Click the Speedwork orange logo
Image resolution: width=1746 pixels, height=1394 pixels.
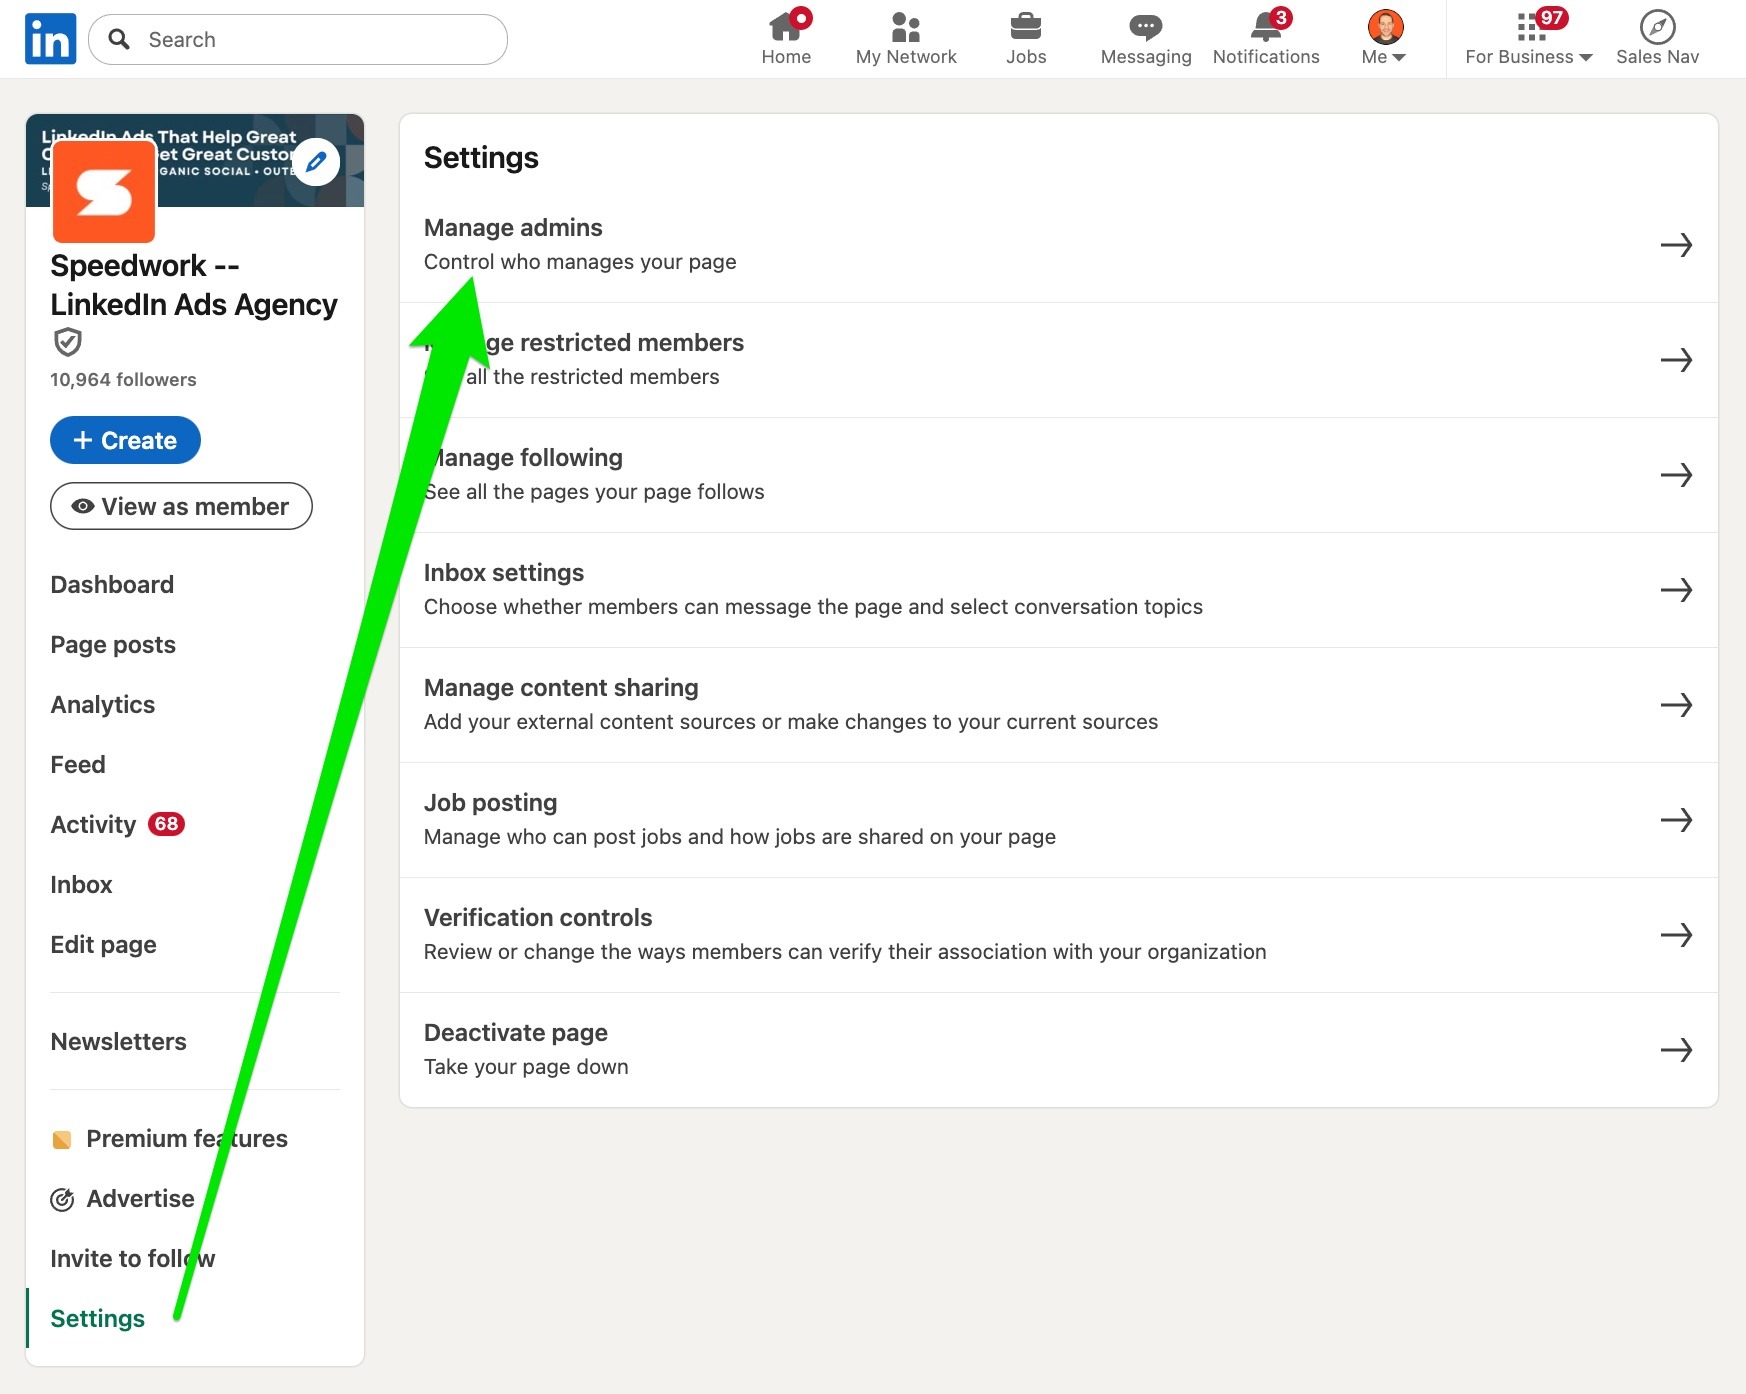coord(104,192)
